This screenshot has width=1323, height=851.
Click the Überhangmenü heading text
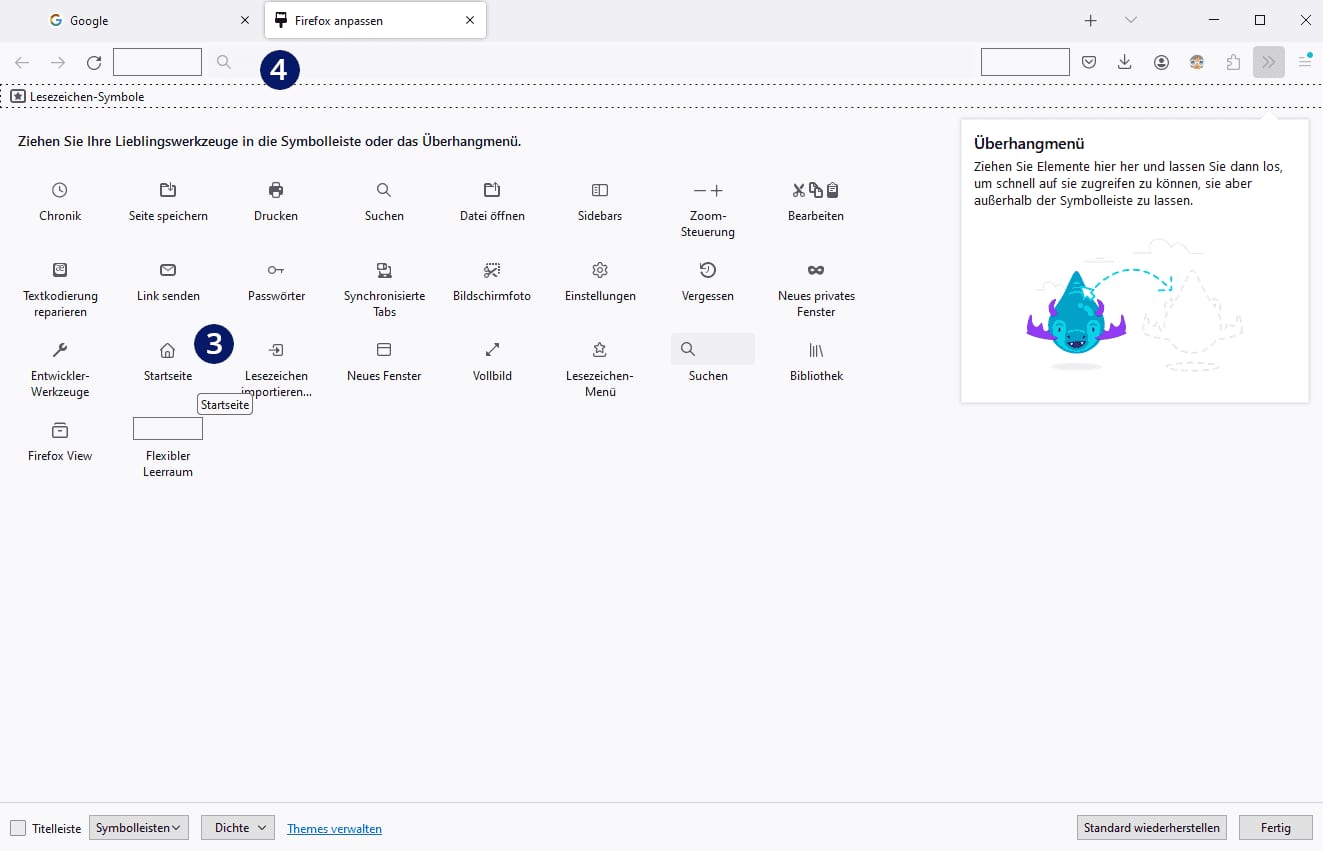point(1029,144)
